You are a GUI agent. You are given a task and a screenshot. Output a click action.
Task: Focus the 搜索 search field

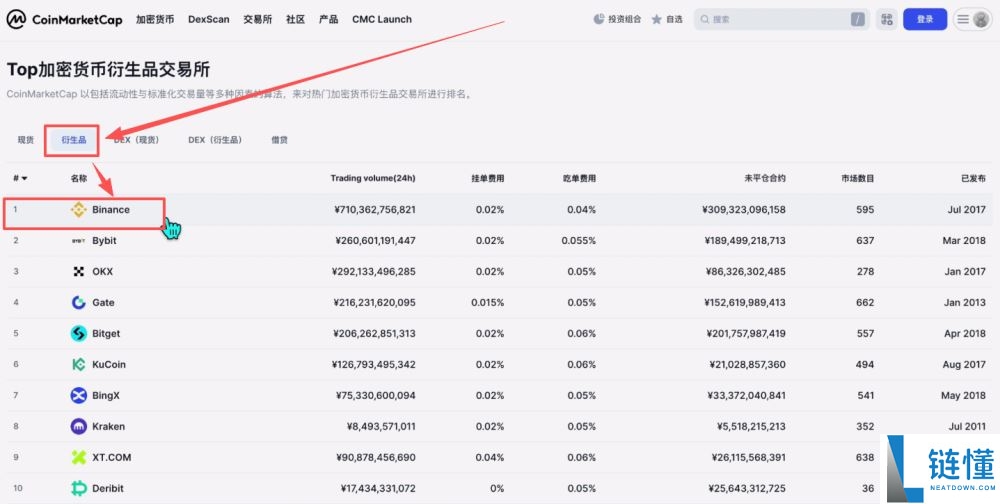[x=782, y=19]
